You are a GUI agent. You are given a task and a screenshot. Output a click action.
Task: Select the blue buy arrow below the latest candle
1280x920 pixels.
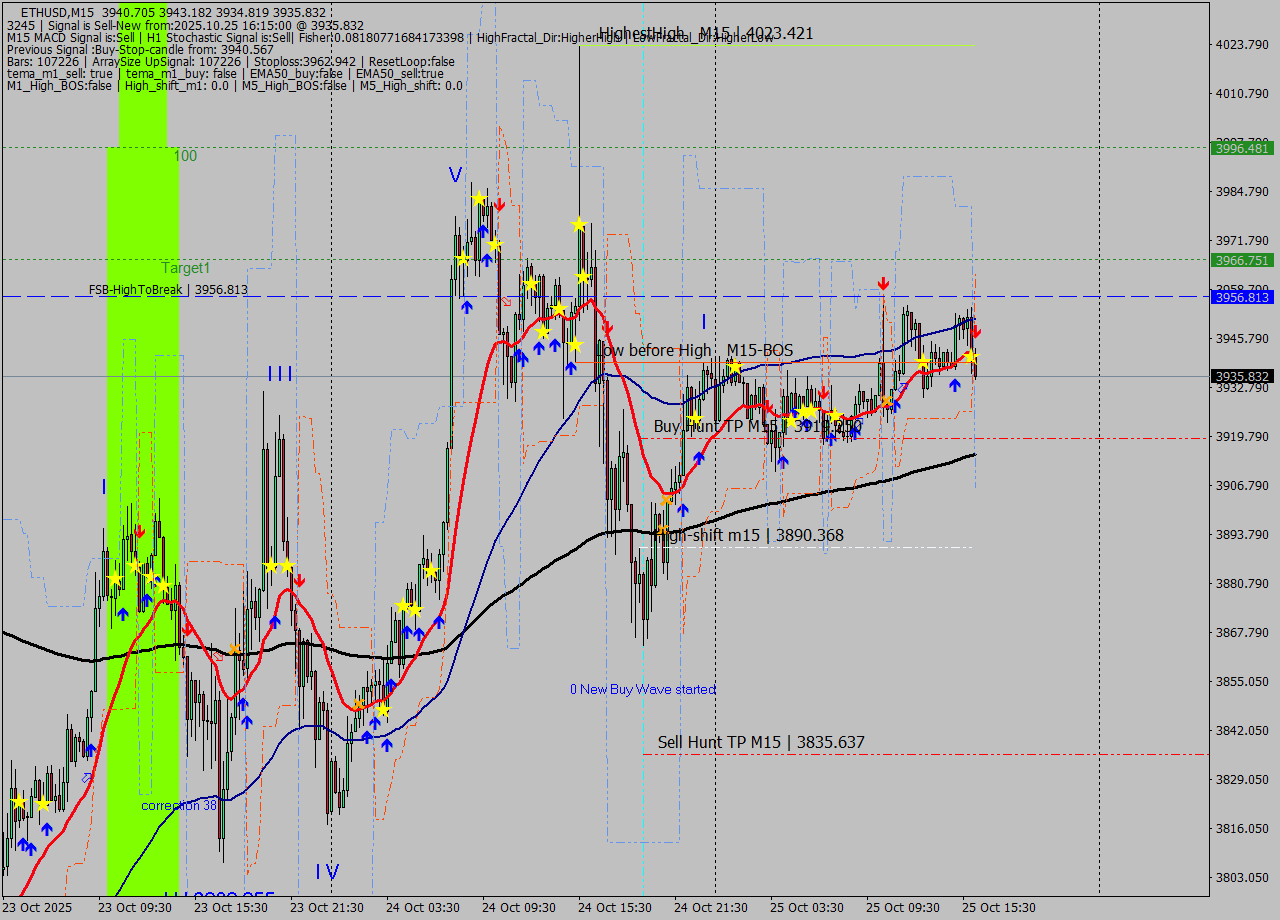tap(953, 385)
